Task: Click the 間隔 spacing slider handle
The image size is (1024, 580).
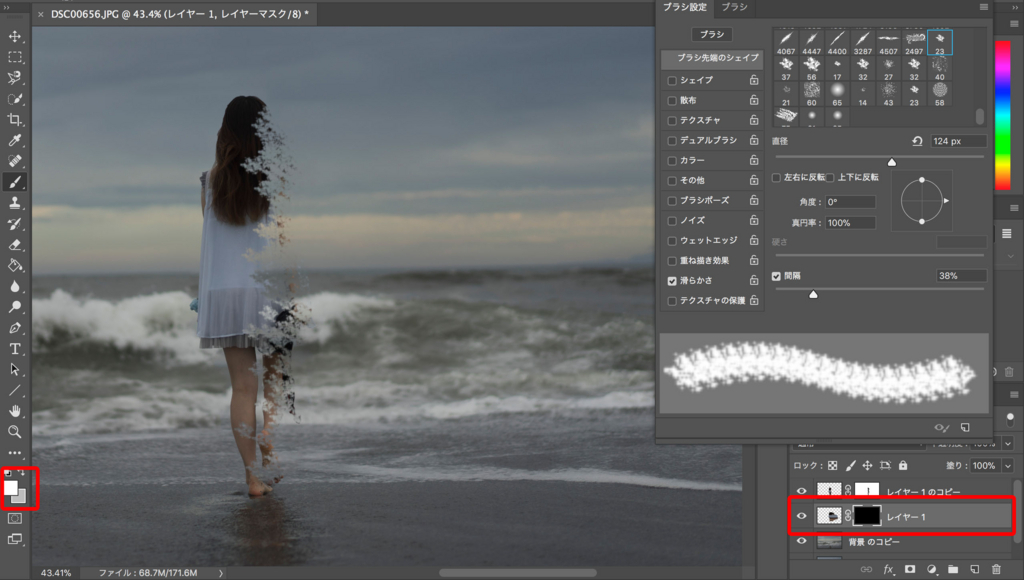Action: (x=813, y=295)
